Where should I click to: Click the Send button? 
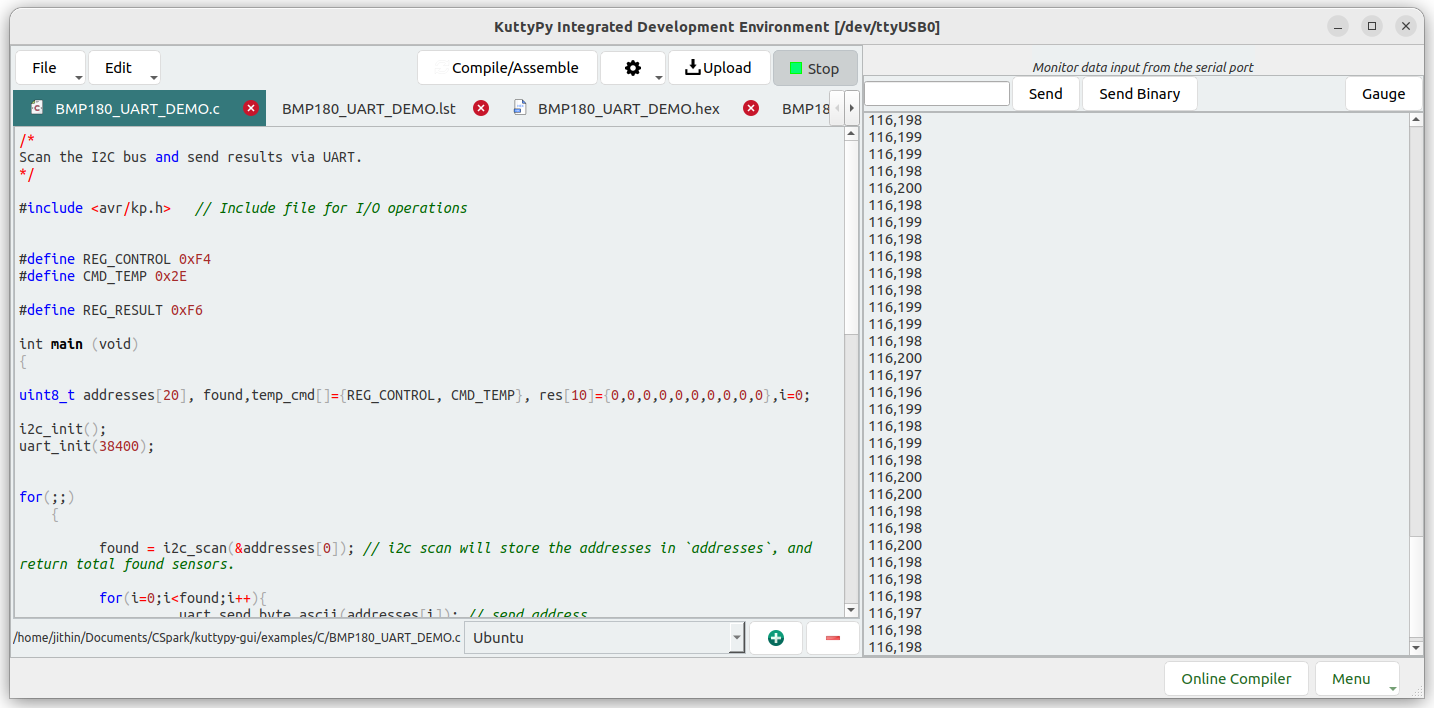point(1046,93)
